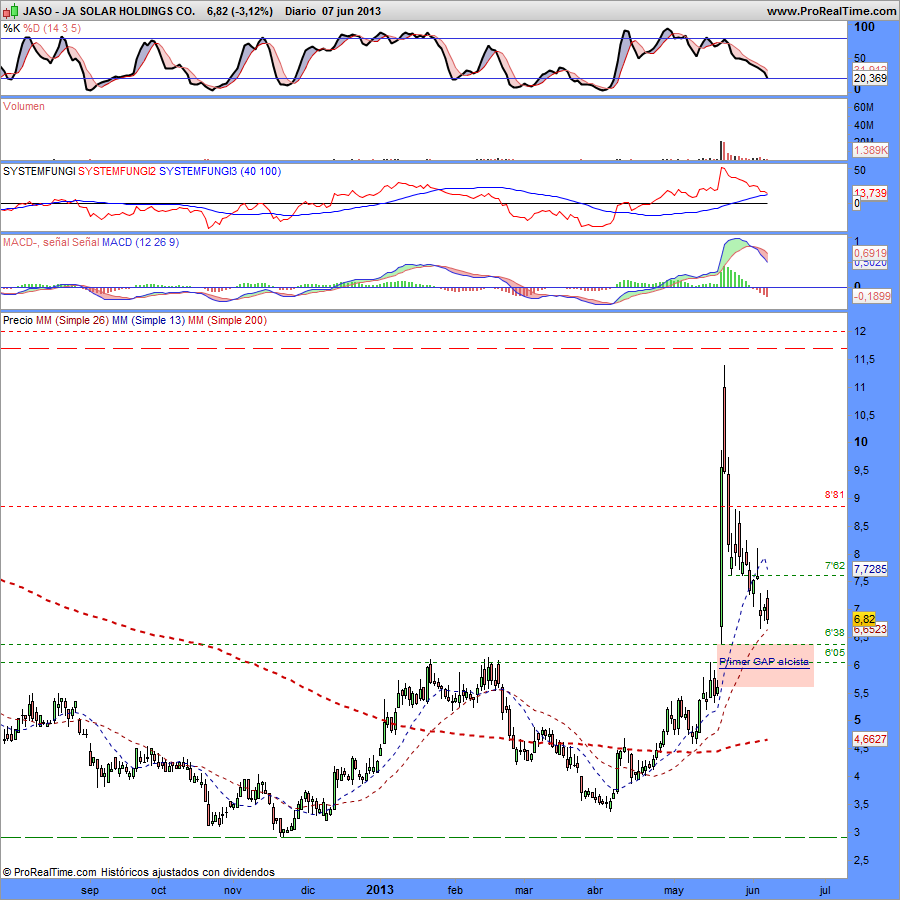Click the jun month on time axis
The height and width of the screenshot is (900, 900).
coord(752,890)
